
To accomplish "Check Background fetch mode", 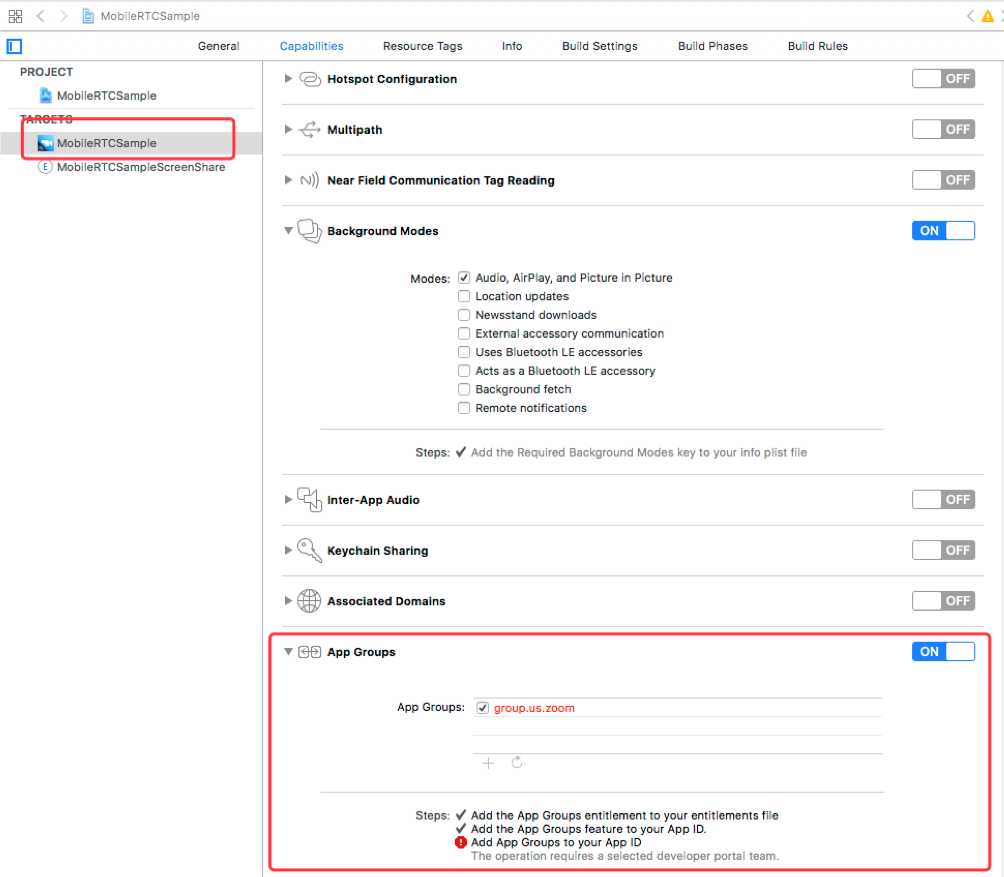I will pyautogui.click(x=464, y=389).
